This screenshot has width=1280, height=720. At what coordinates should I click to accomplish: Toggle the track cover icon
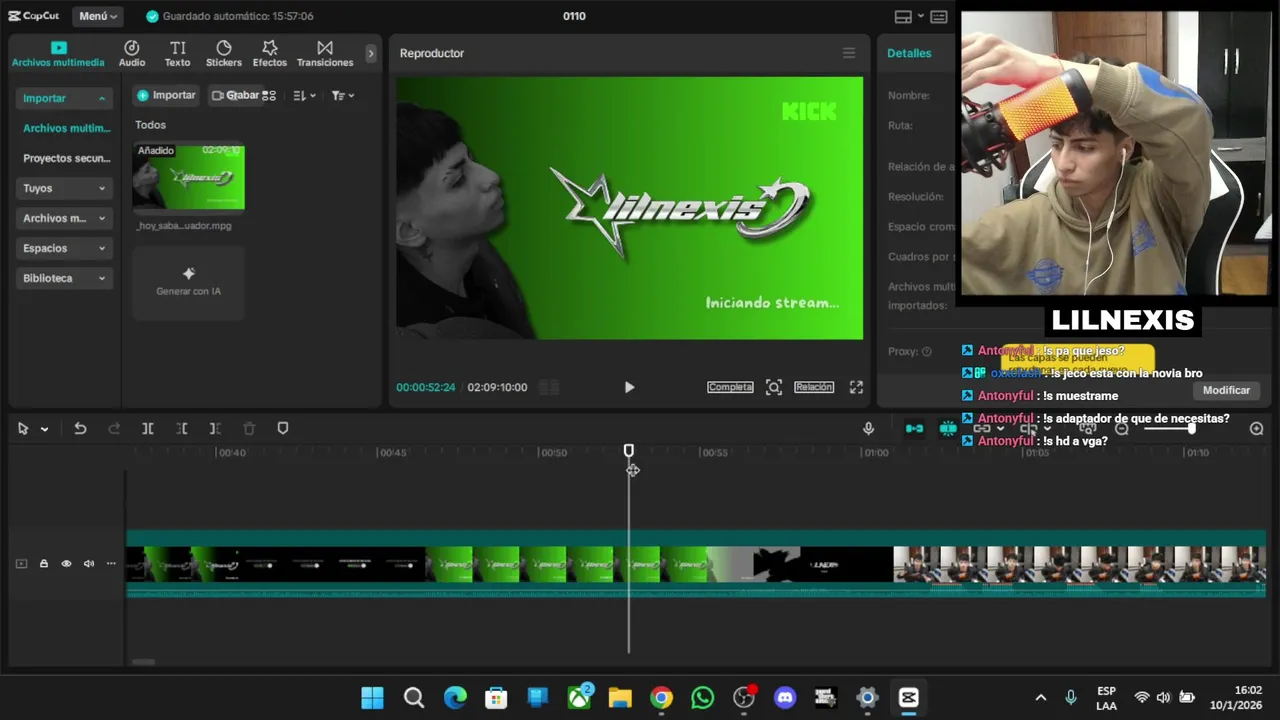21,564
